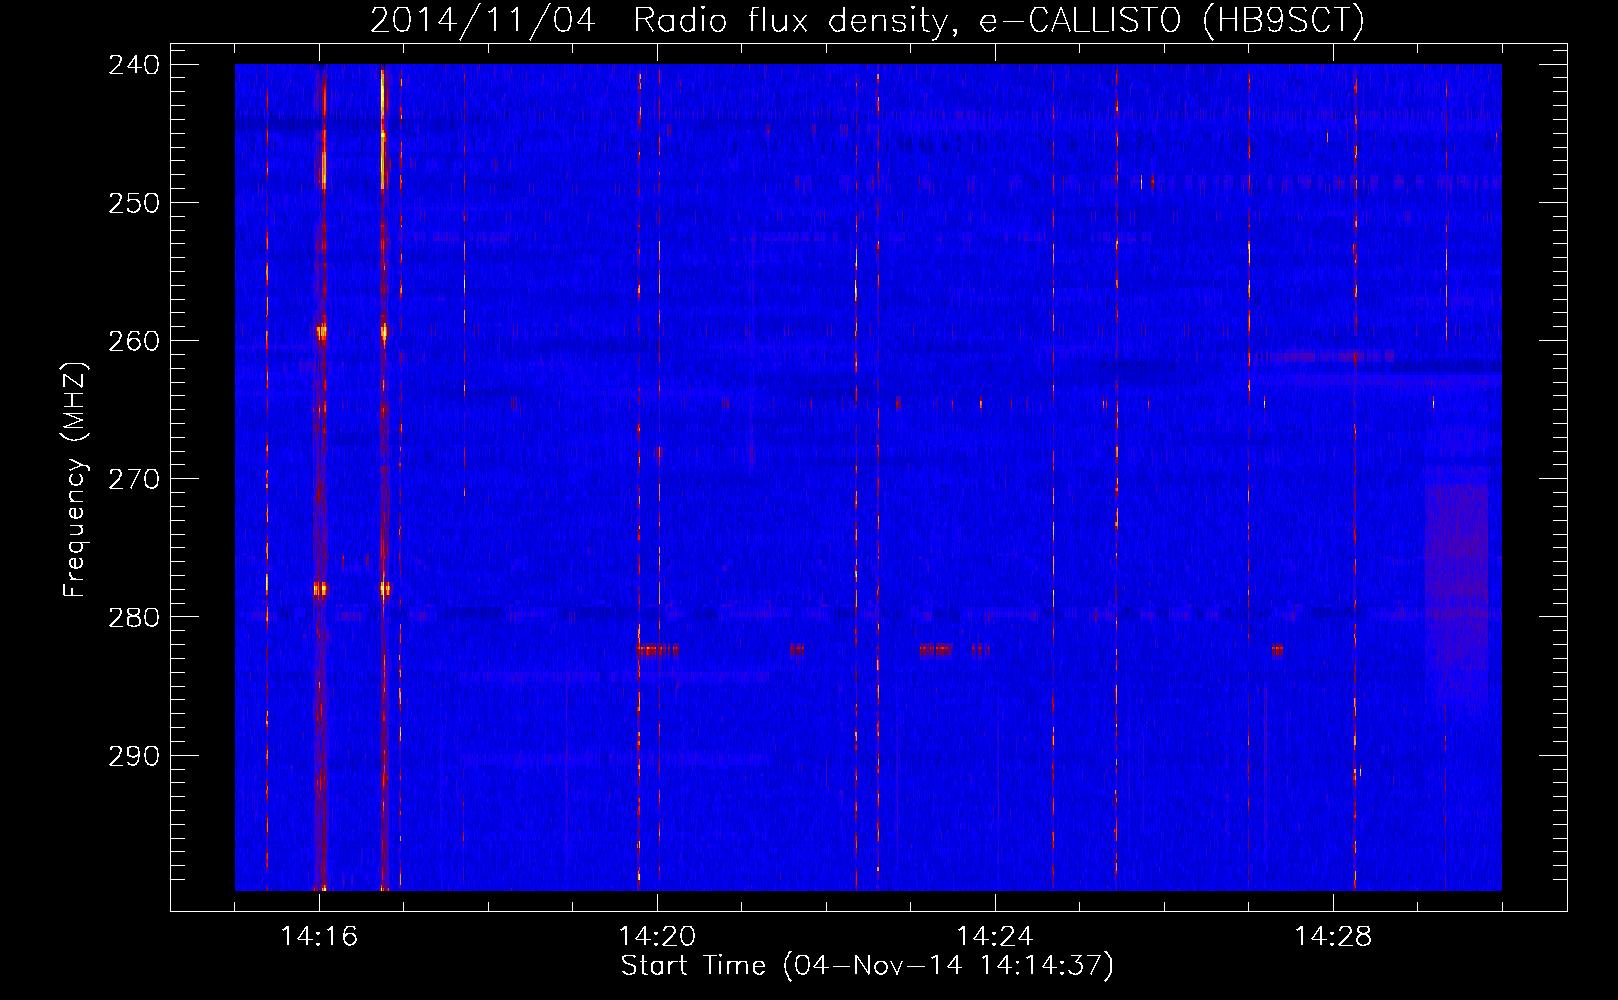The height and width of the screenshot is (1000, 1618).
Task: Click the 260 frequency tick label
Action: pos(134,341)
